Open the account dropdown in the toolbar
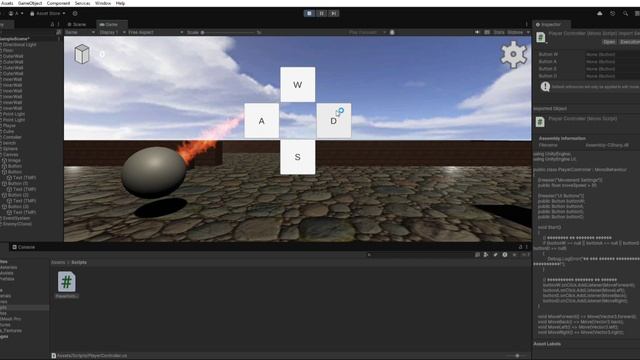This screenshot has height=360, width=640. (16, 13)
